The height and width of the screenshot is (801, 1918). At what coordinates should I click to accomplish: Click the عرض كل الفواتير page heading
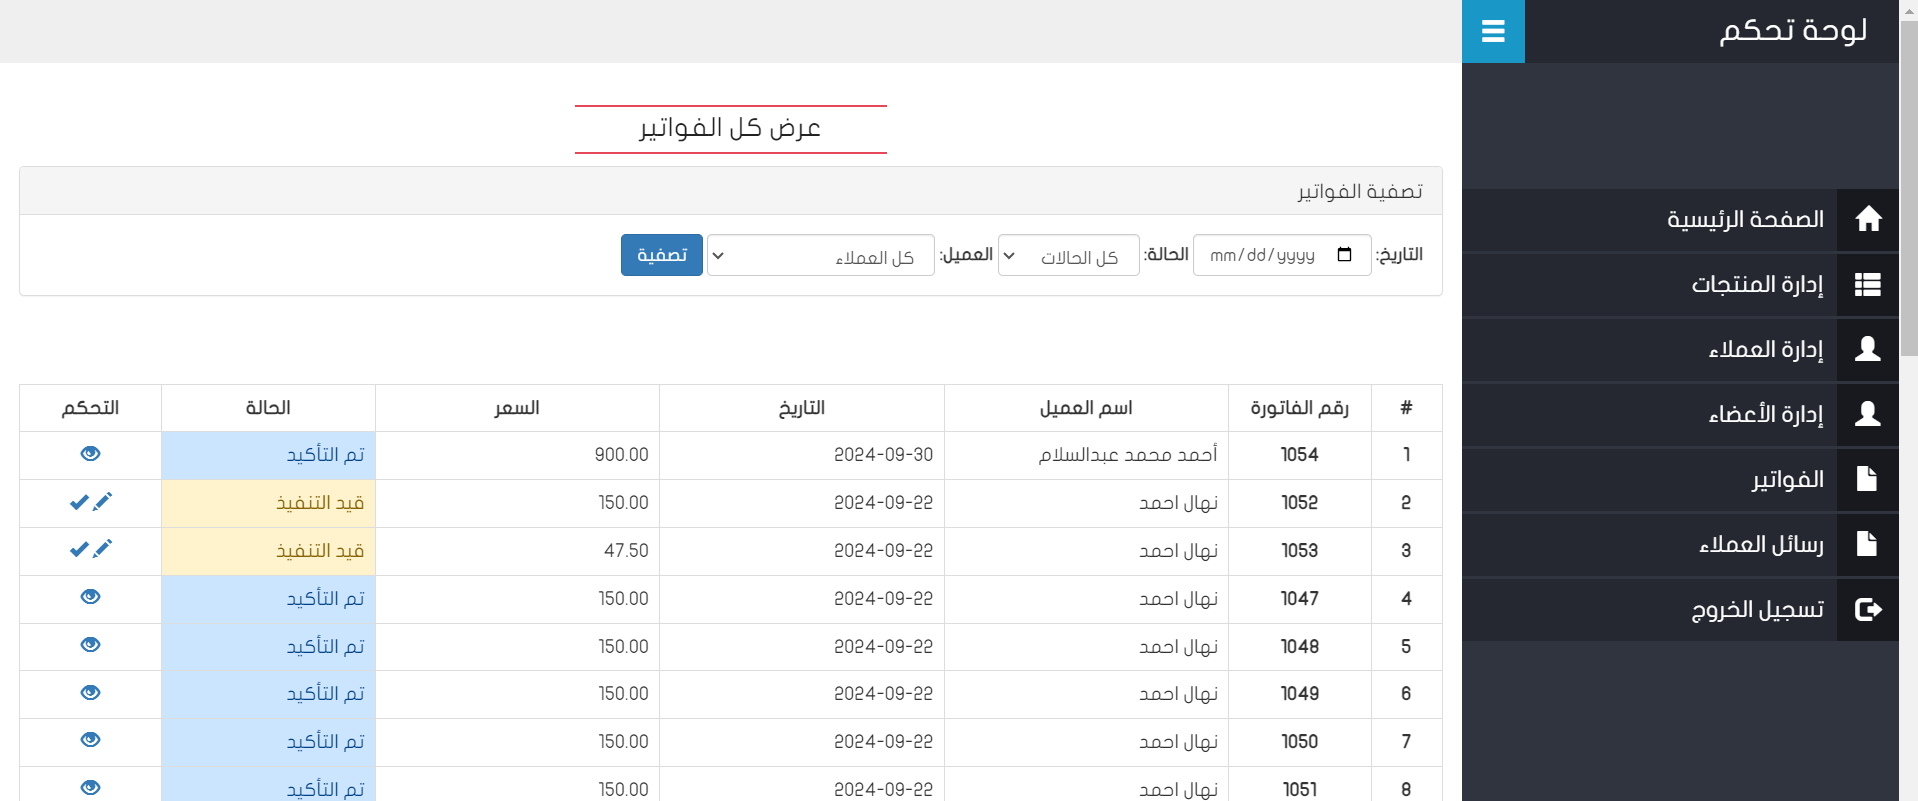coord(730,128)
